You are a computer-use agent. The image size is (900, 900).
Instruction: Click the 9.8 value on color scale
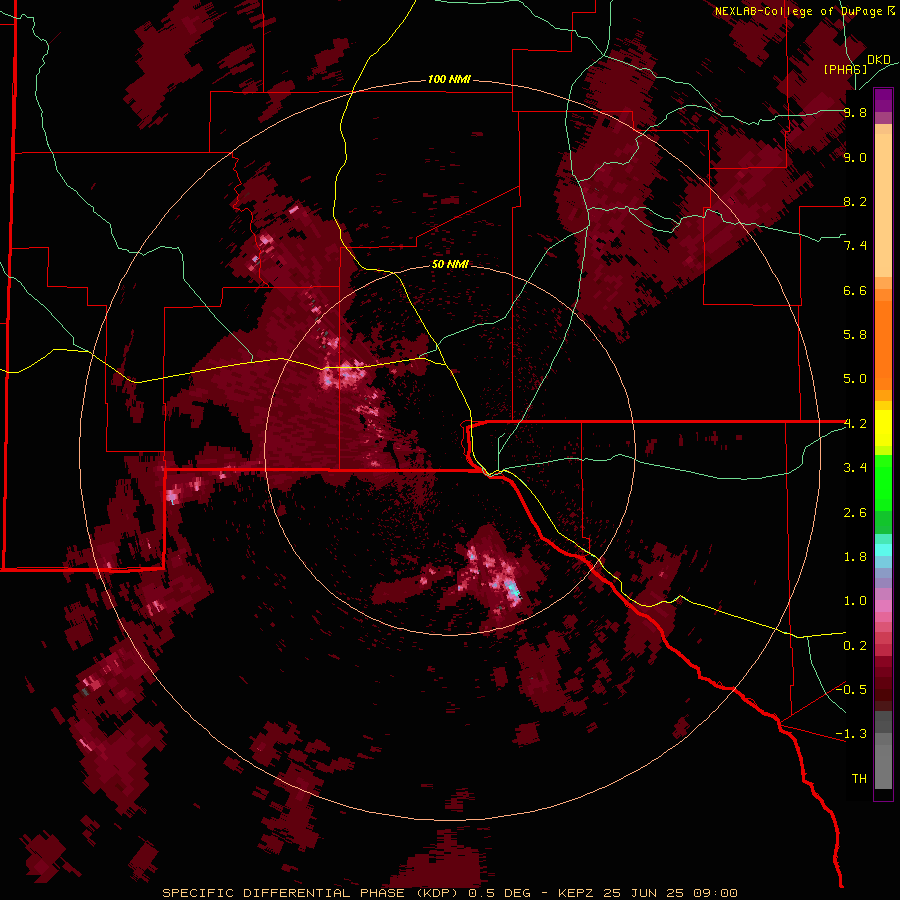pos(855,112)
